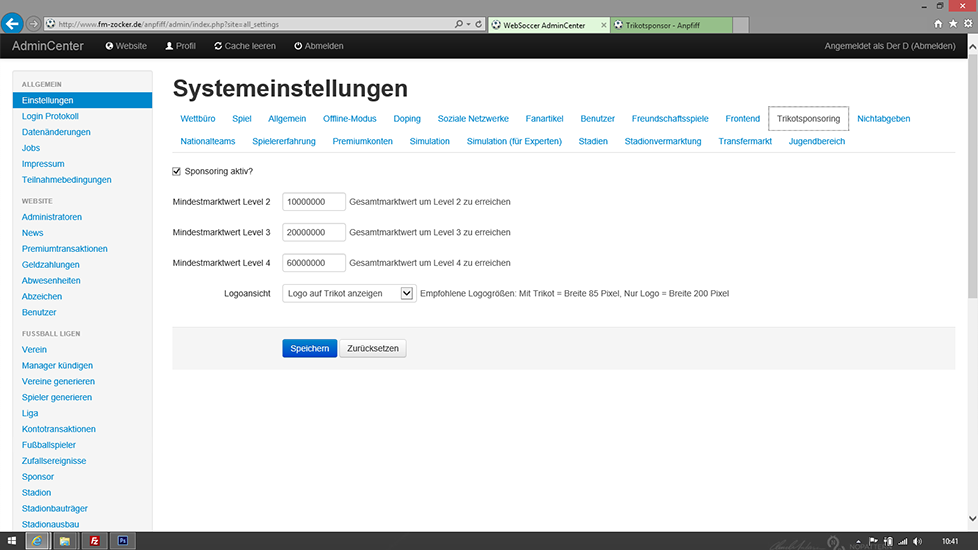Open File Explorer from the taskbar

[x=65, y=541]
